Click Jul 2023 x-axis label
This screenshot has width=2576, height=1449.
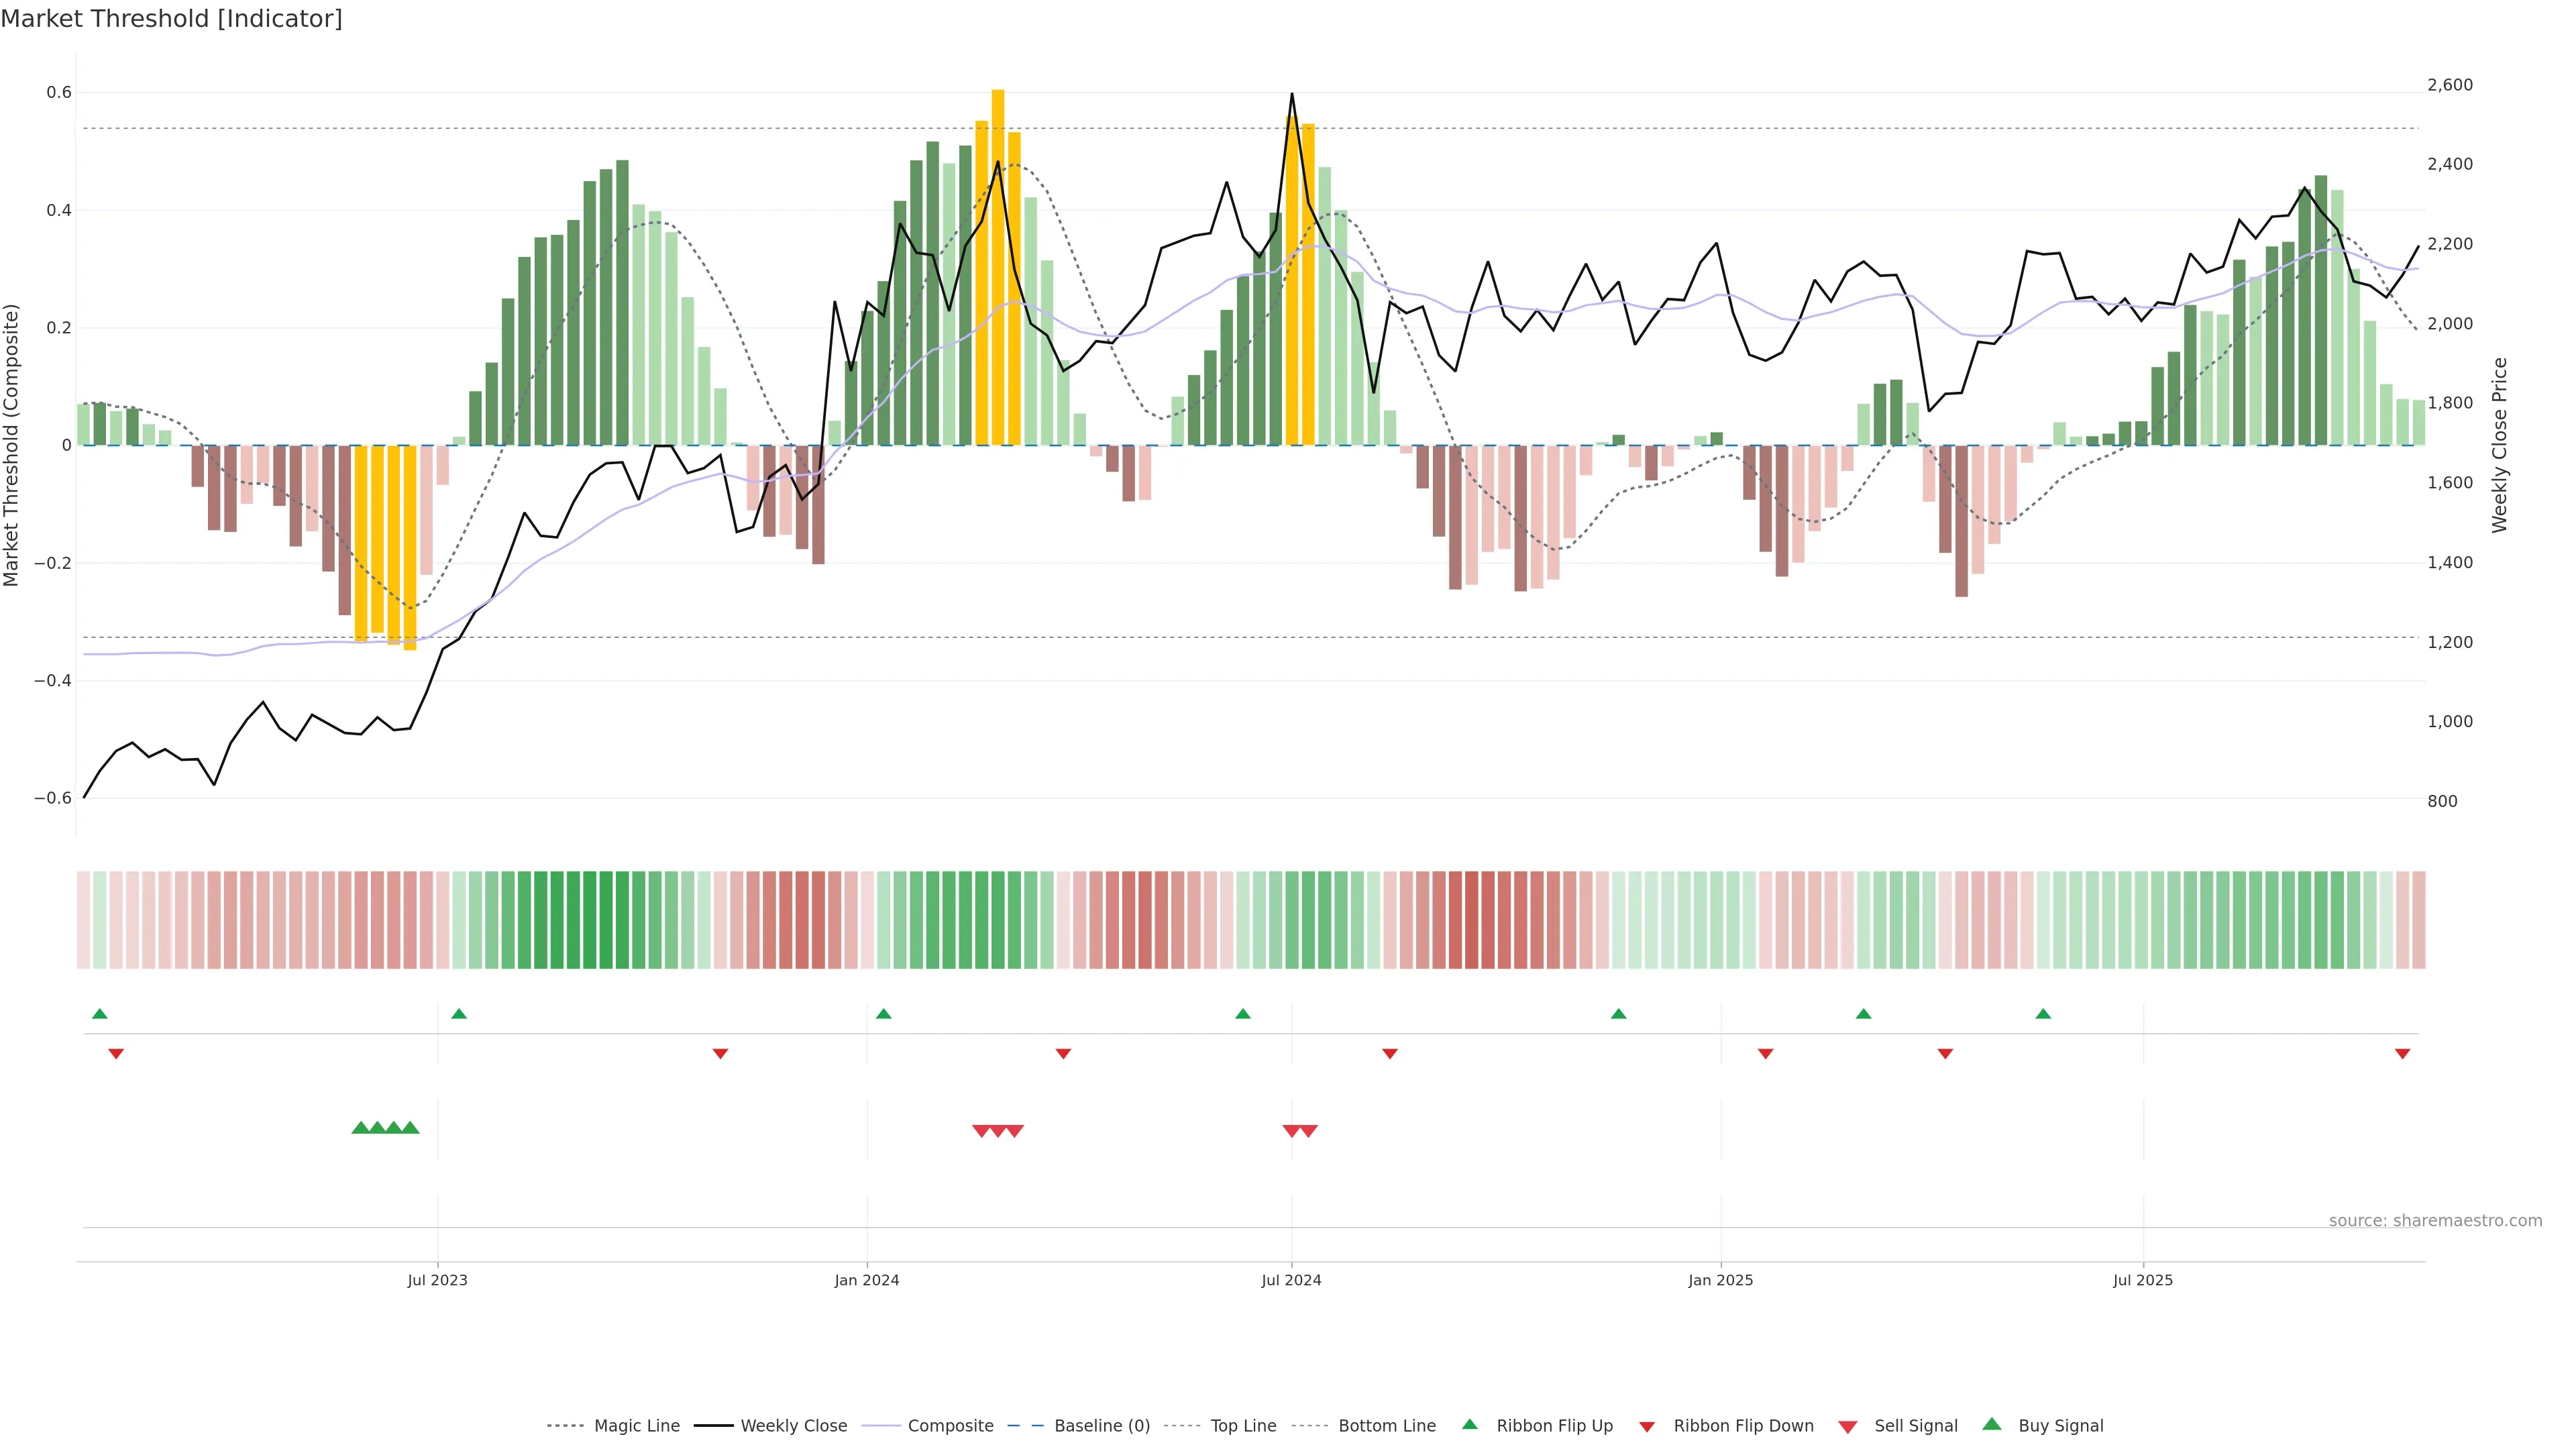pyautogui.click(x=437, y=1280)
